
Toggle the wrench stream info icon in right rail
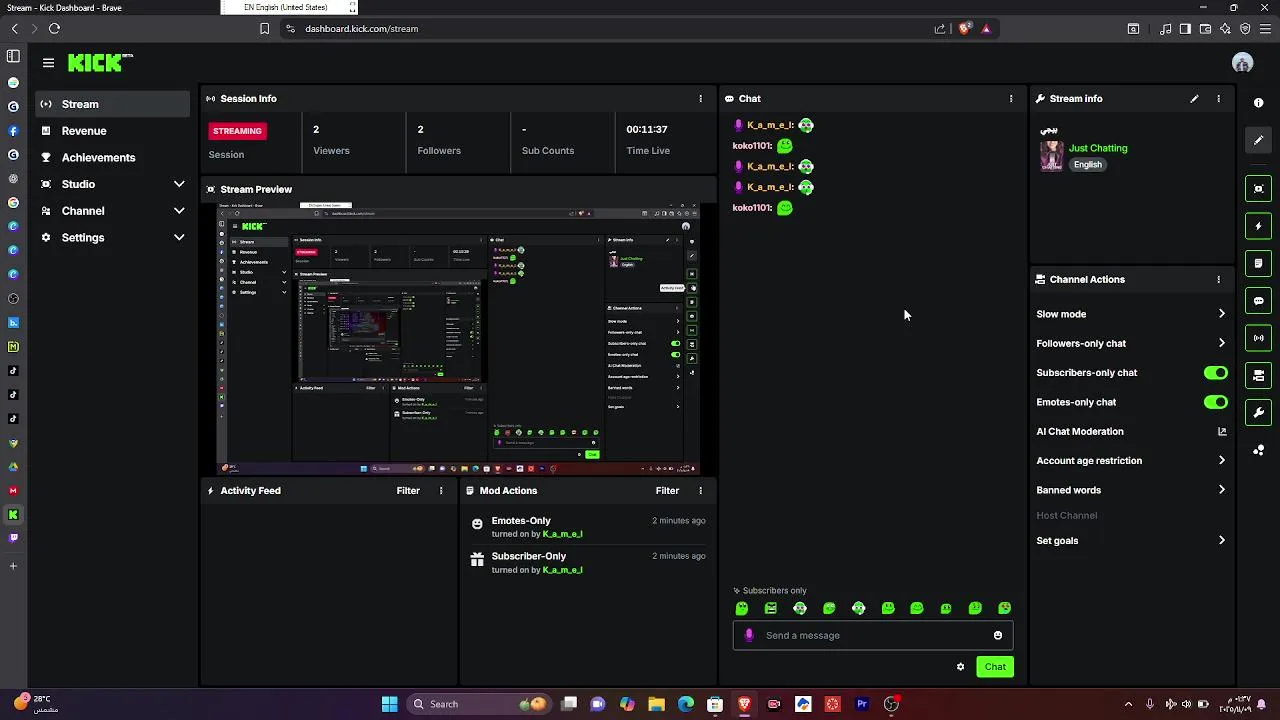1259,412
